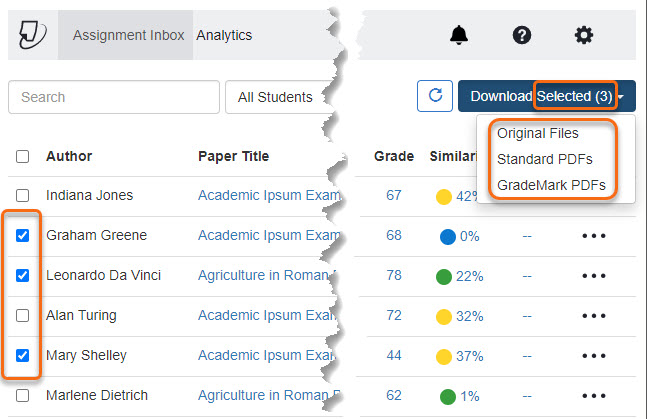
Task: Open more options for Mary Shelley
Action: [x=594, y=355]
